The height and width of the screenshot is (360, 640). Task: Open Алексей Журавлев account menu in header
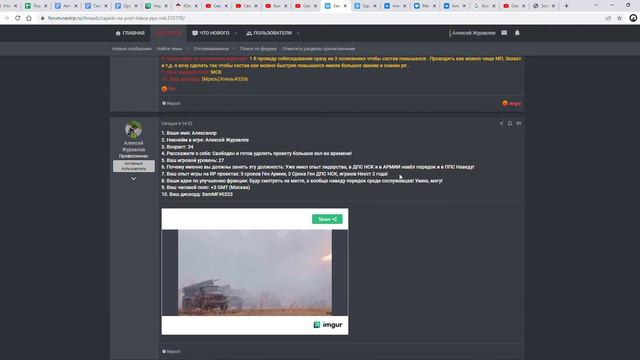[x=473, y=33]
